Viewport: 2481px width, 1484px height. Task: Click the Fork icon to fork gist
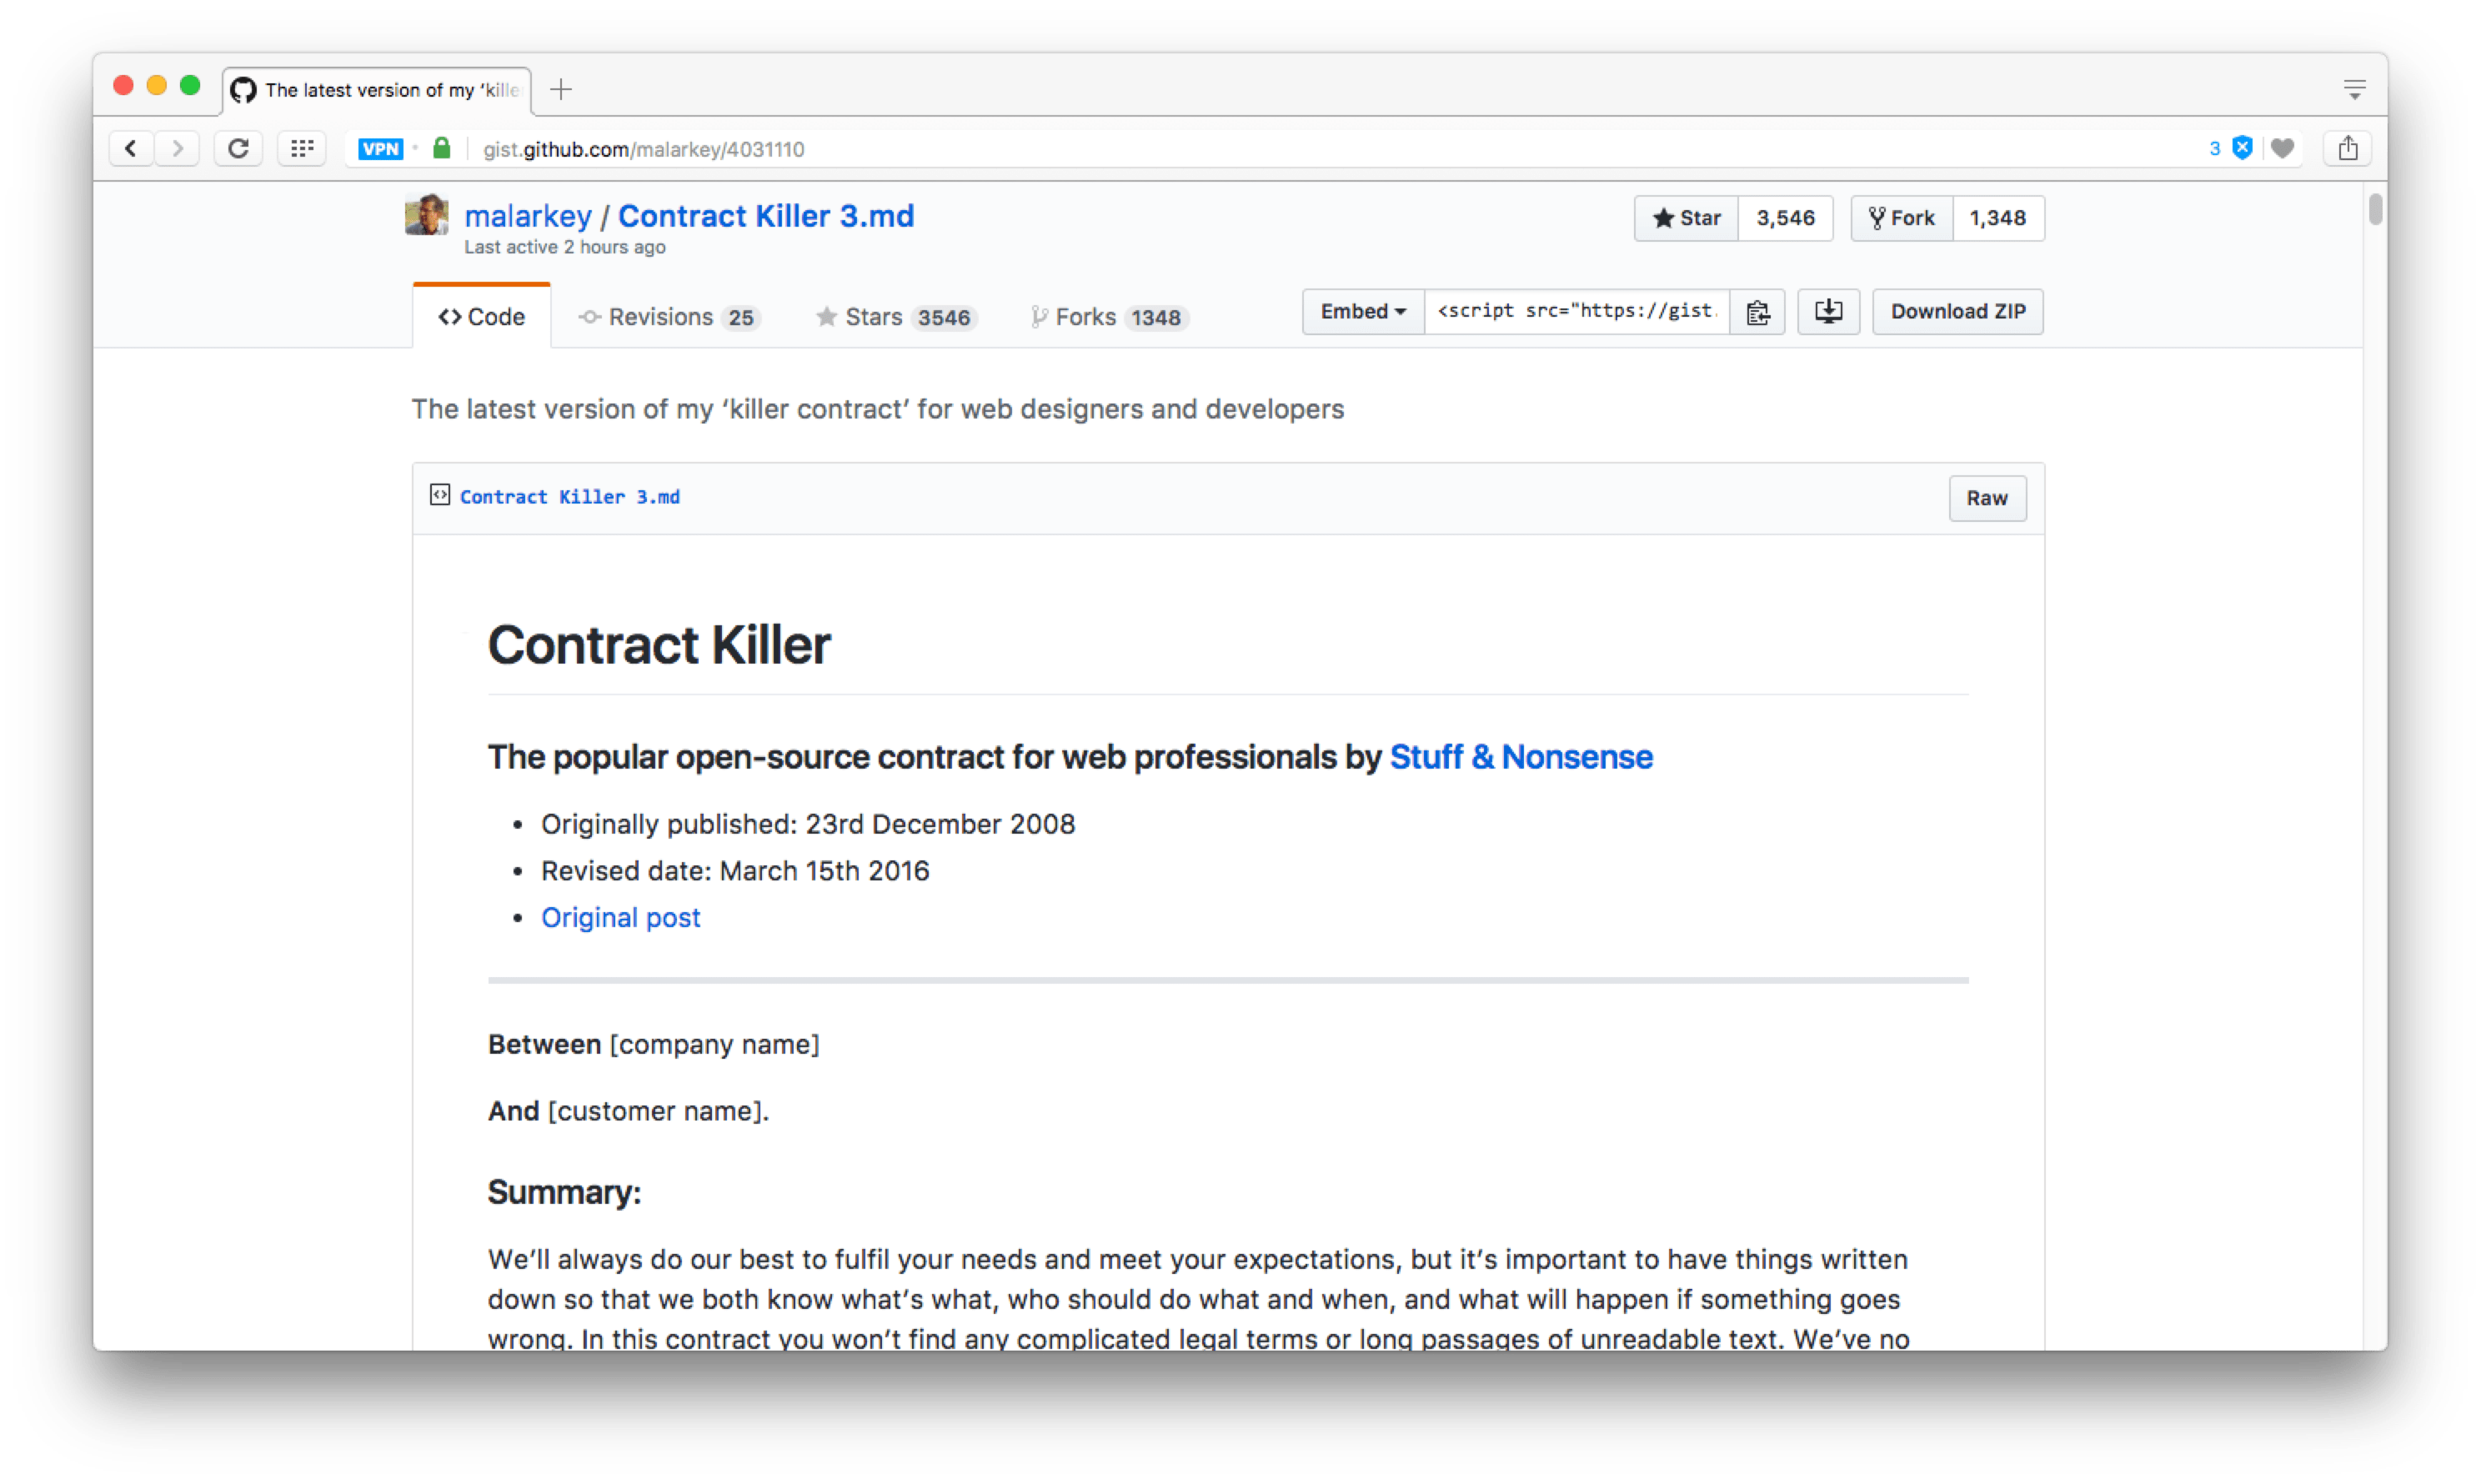pos(1907,218)
